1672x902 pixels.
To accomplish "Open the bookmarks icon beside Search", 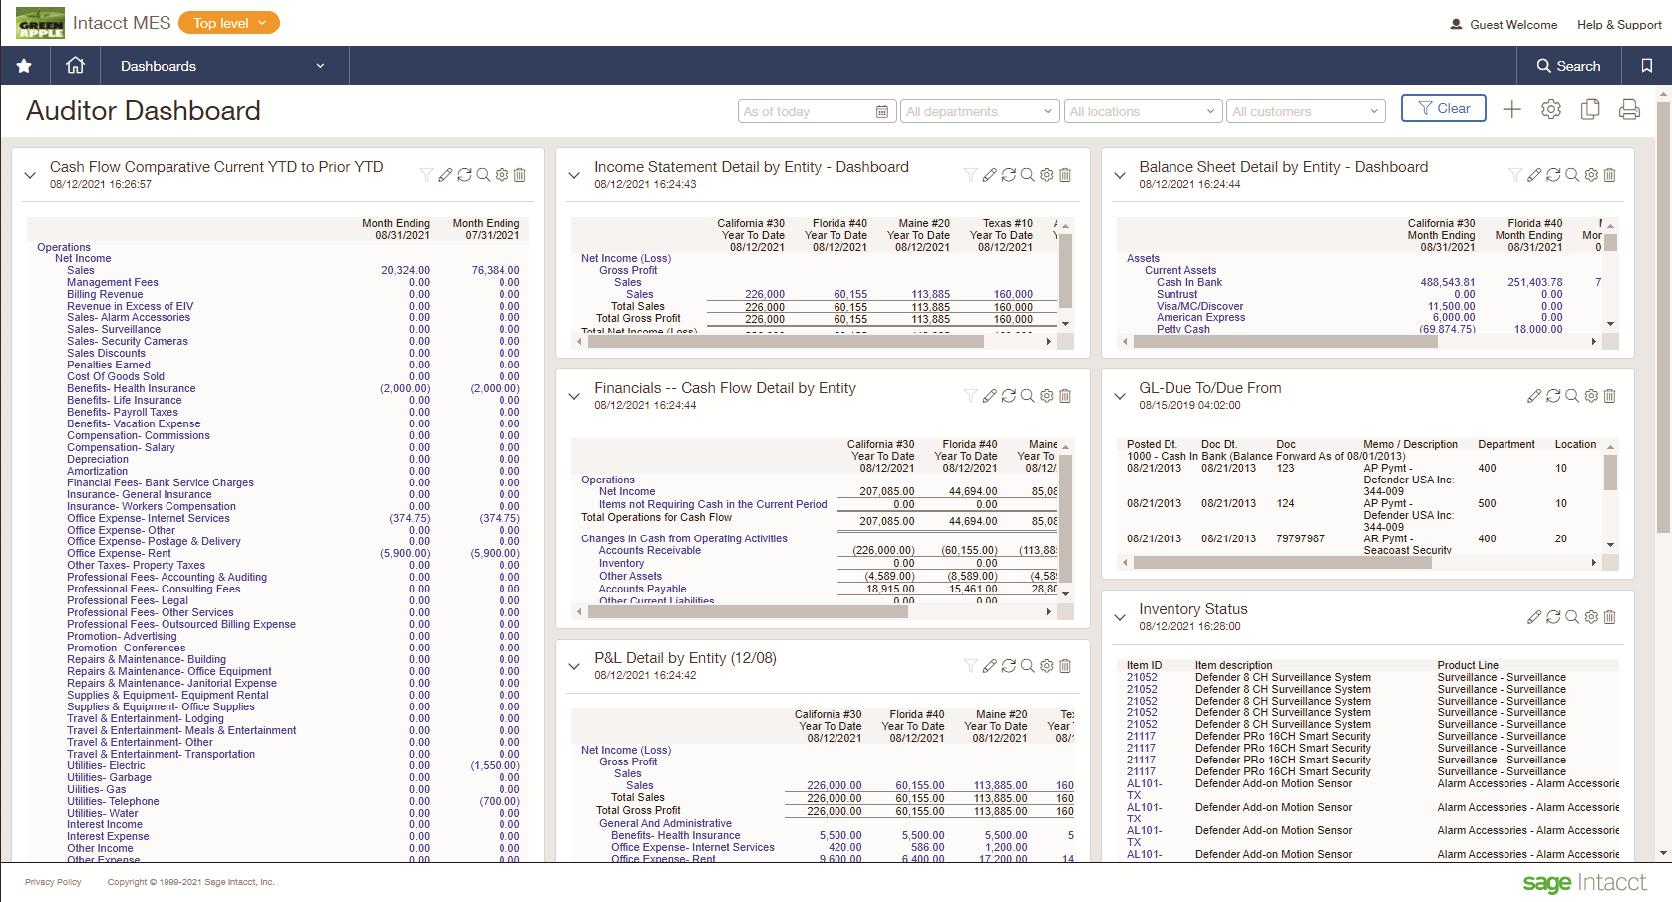I will (1646, 66).
